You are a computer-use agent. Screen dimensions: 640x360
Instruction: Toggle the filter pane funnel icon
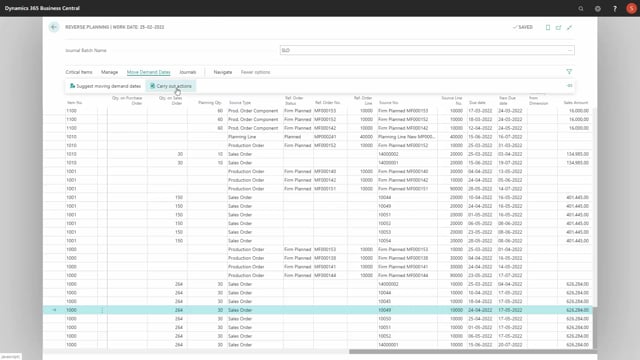point(569,72)
